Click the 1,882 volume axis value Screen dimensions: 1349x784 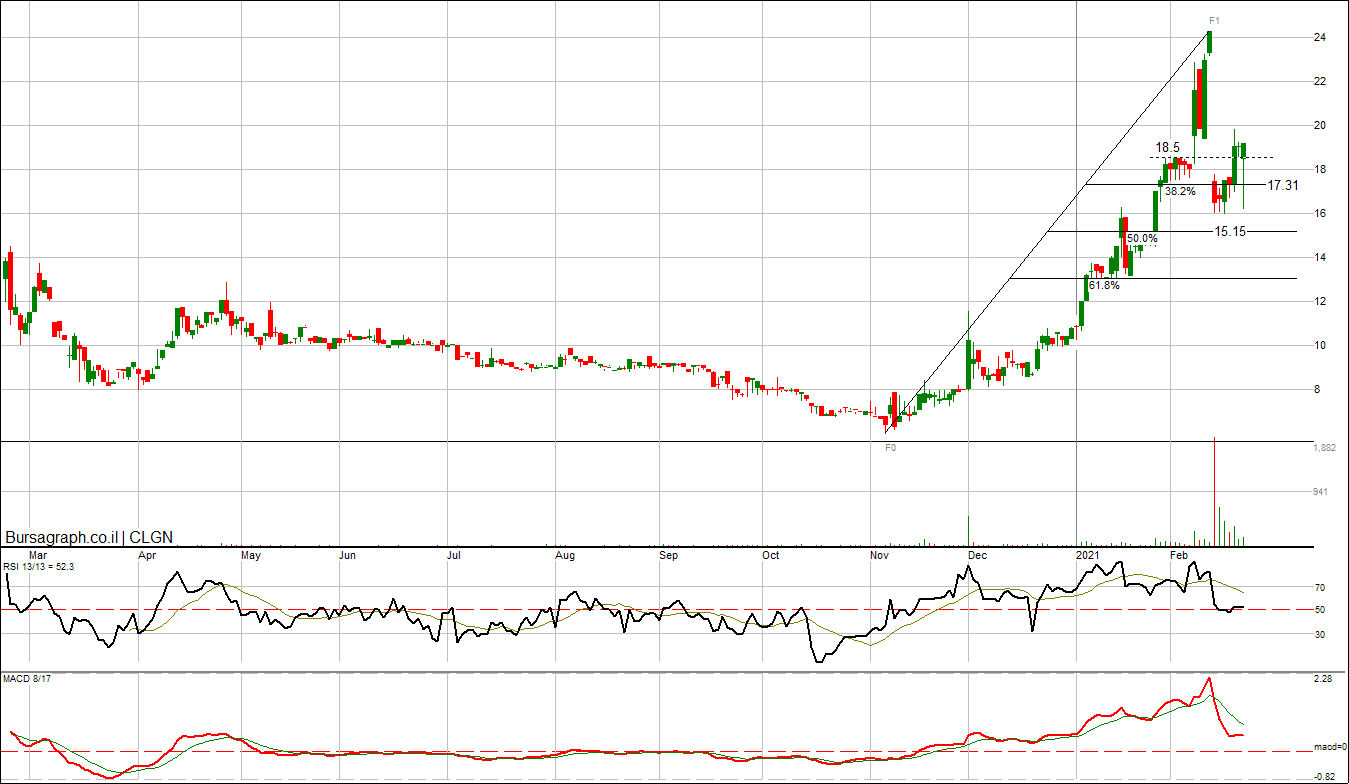point(1324,448)
